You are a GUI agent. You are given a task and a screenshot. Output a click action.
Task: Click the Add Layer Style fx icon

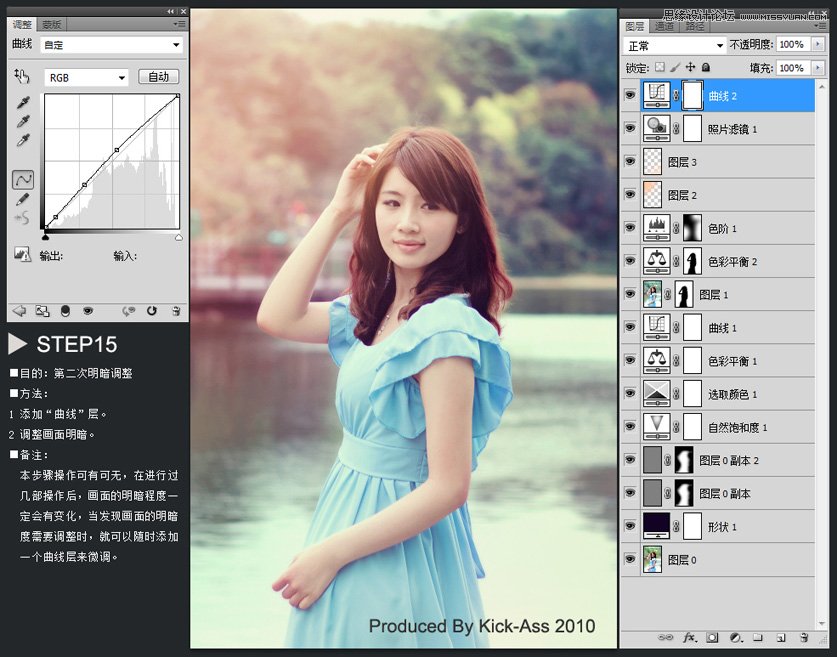(x=690, y=638)
